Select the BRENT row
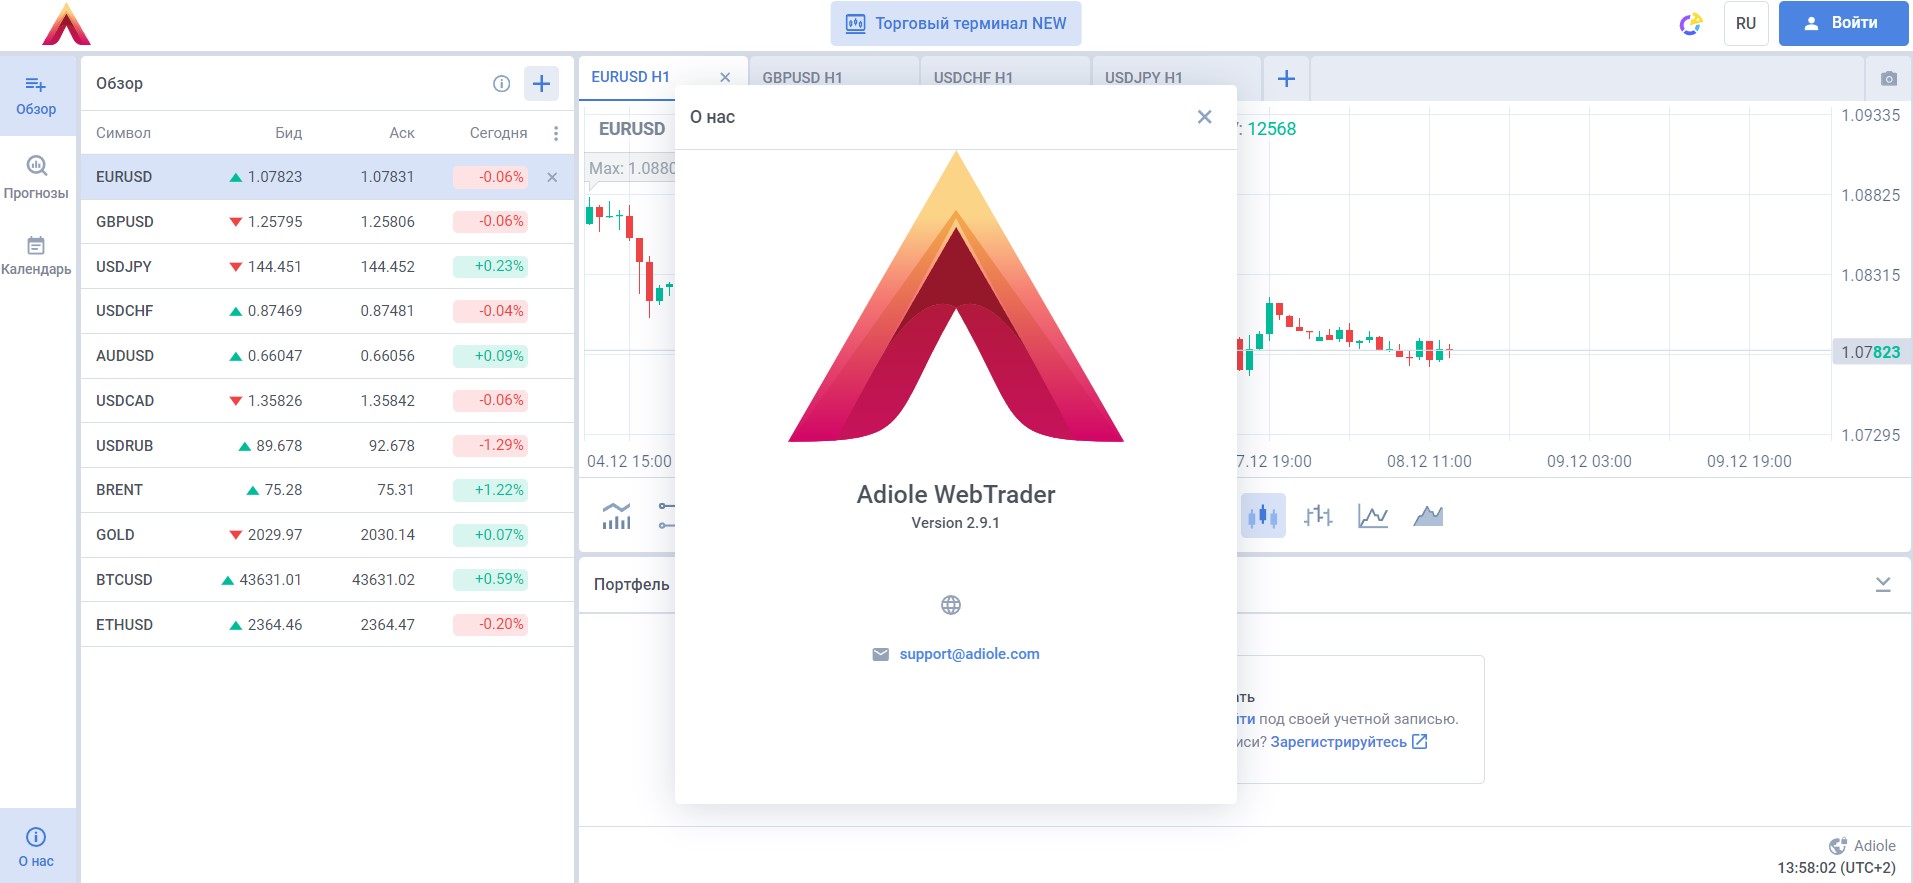Screen dimensions: 1913x883 327,490
